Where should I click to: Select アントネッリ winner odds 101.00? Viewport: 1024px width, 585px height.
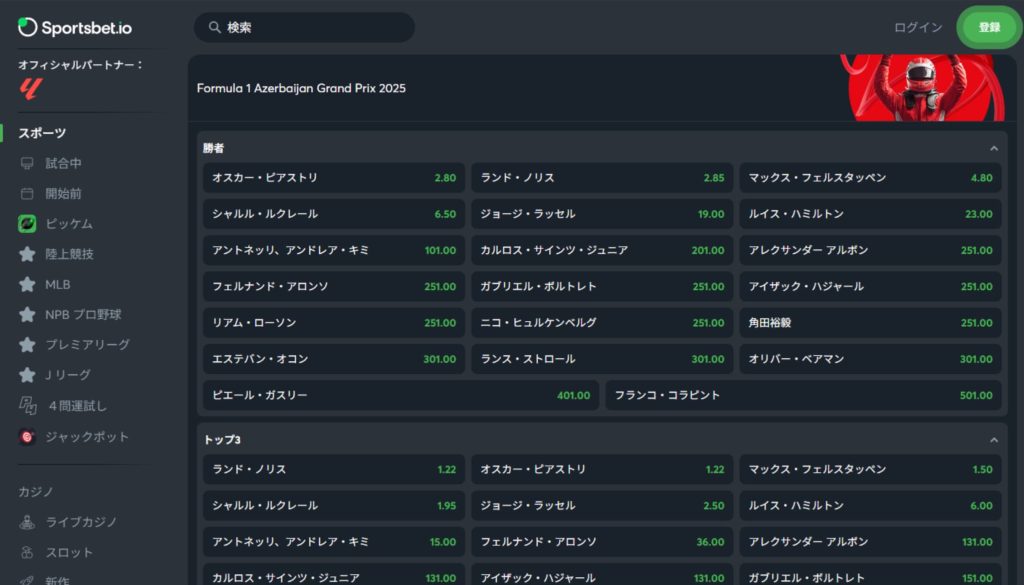coord(334,250)
